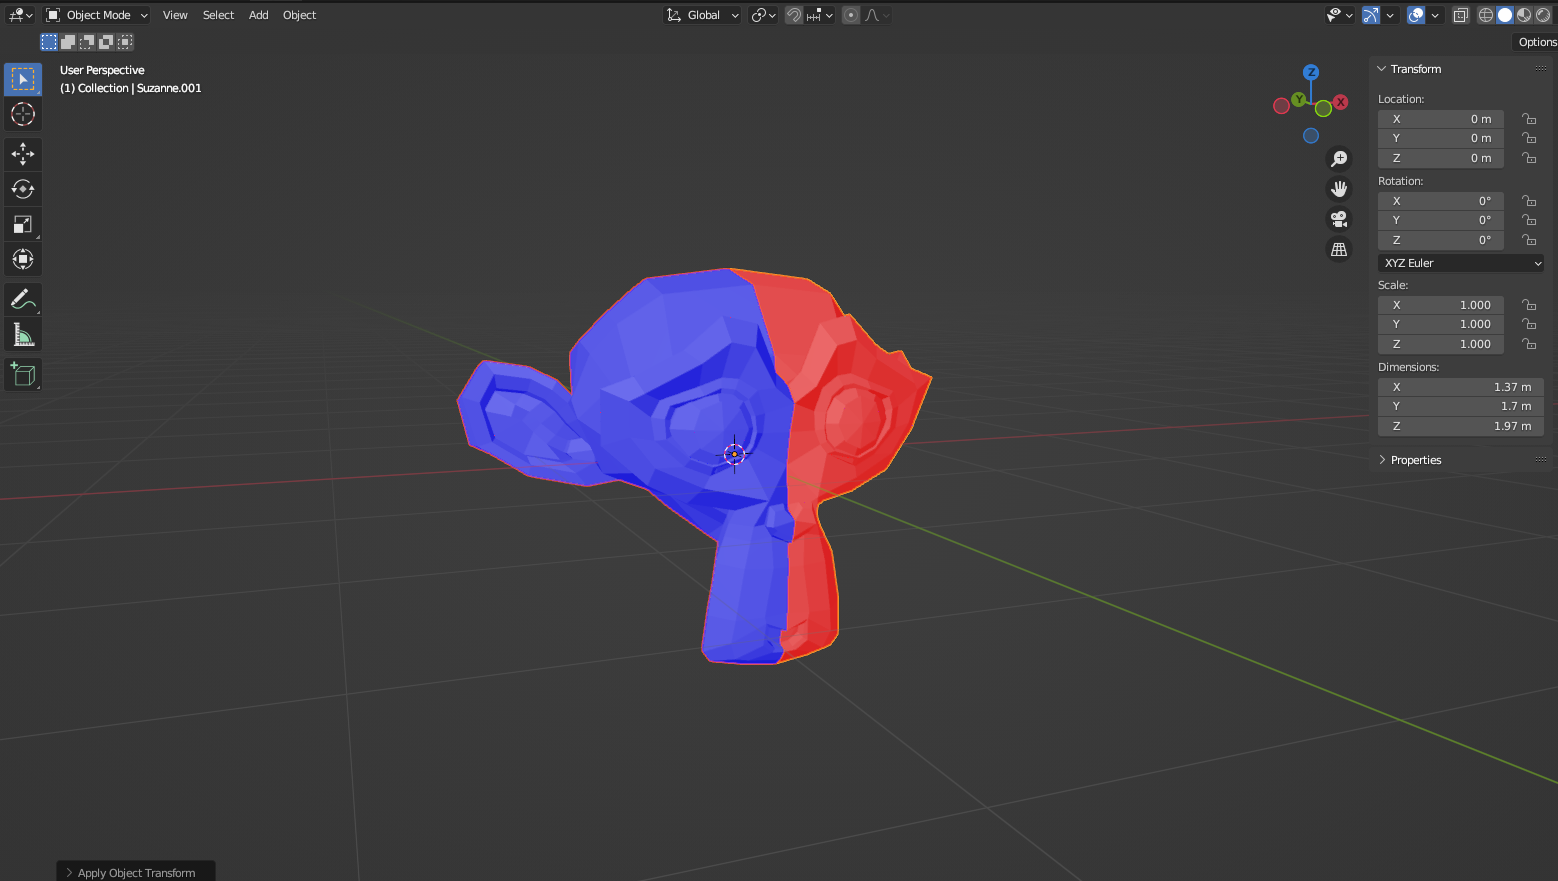Viewport: 1558px width, 881px height.
Task: Adjust Rotation Y value field
Action: 1441,220
